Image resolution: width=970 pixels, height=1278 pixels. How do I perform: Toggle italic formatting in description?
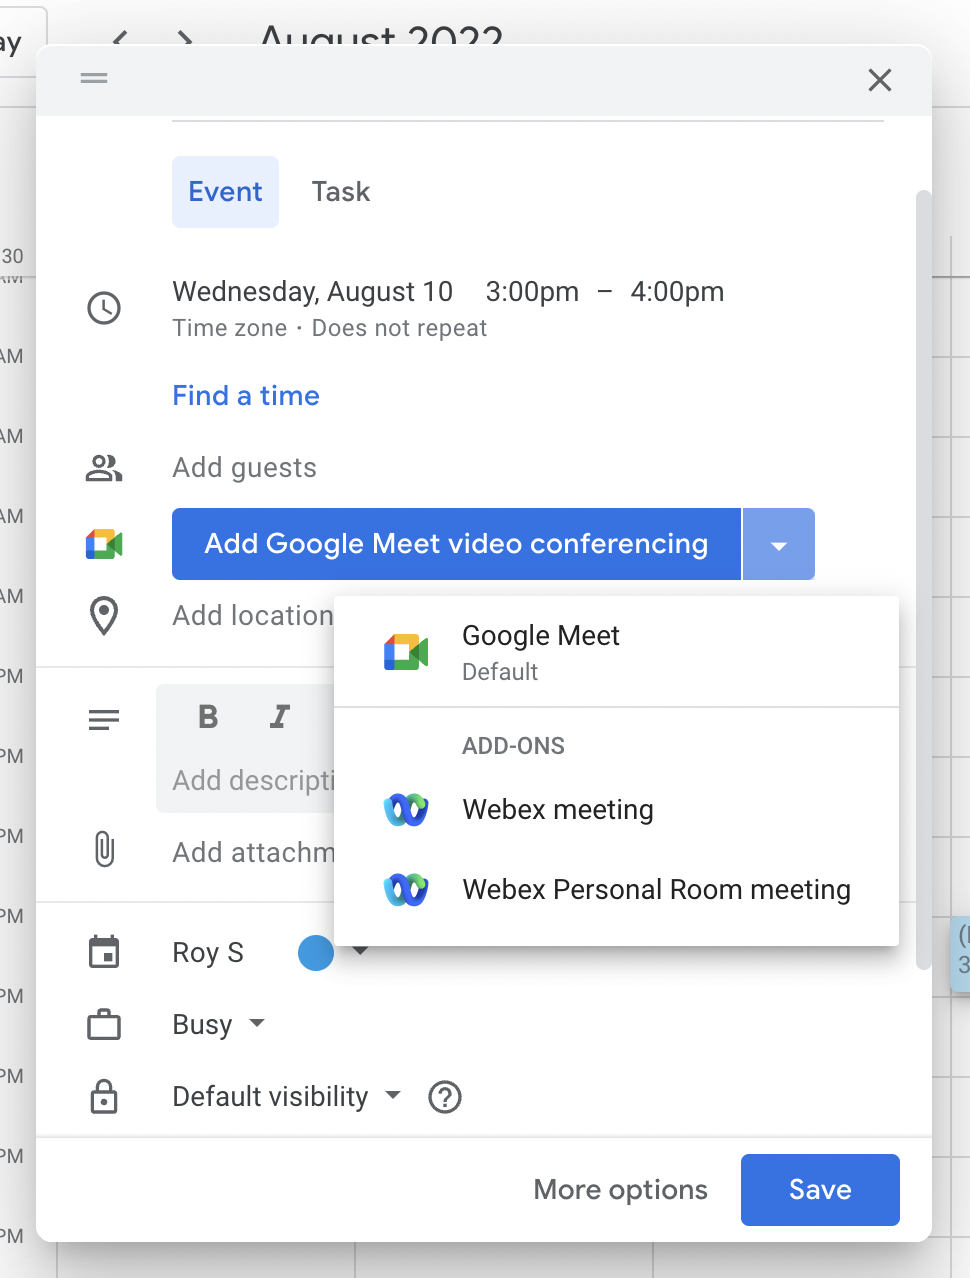click(280, 716)
